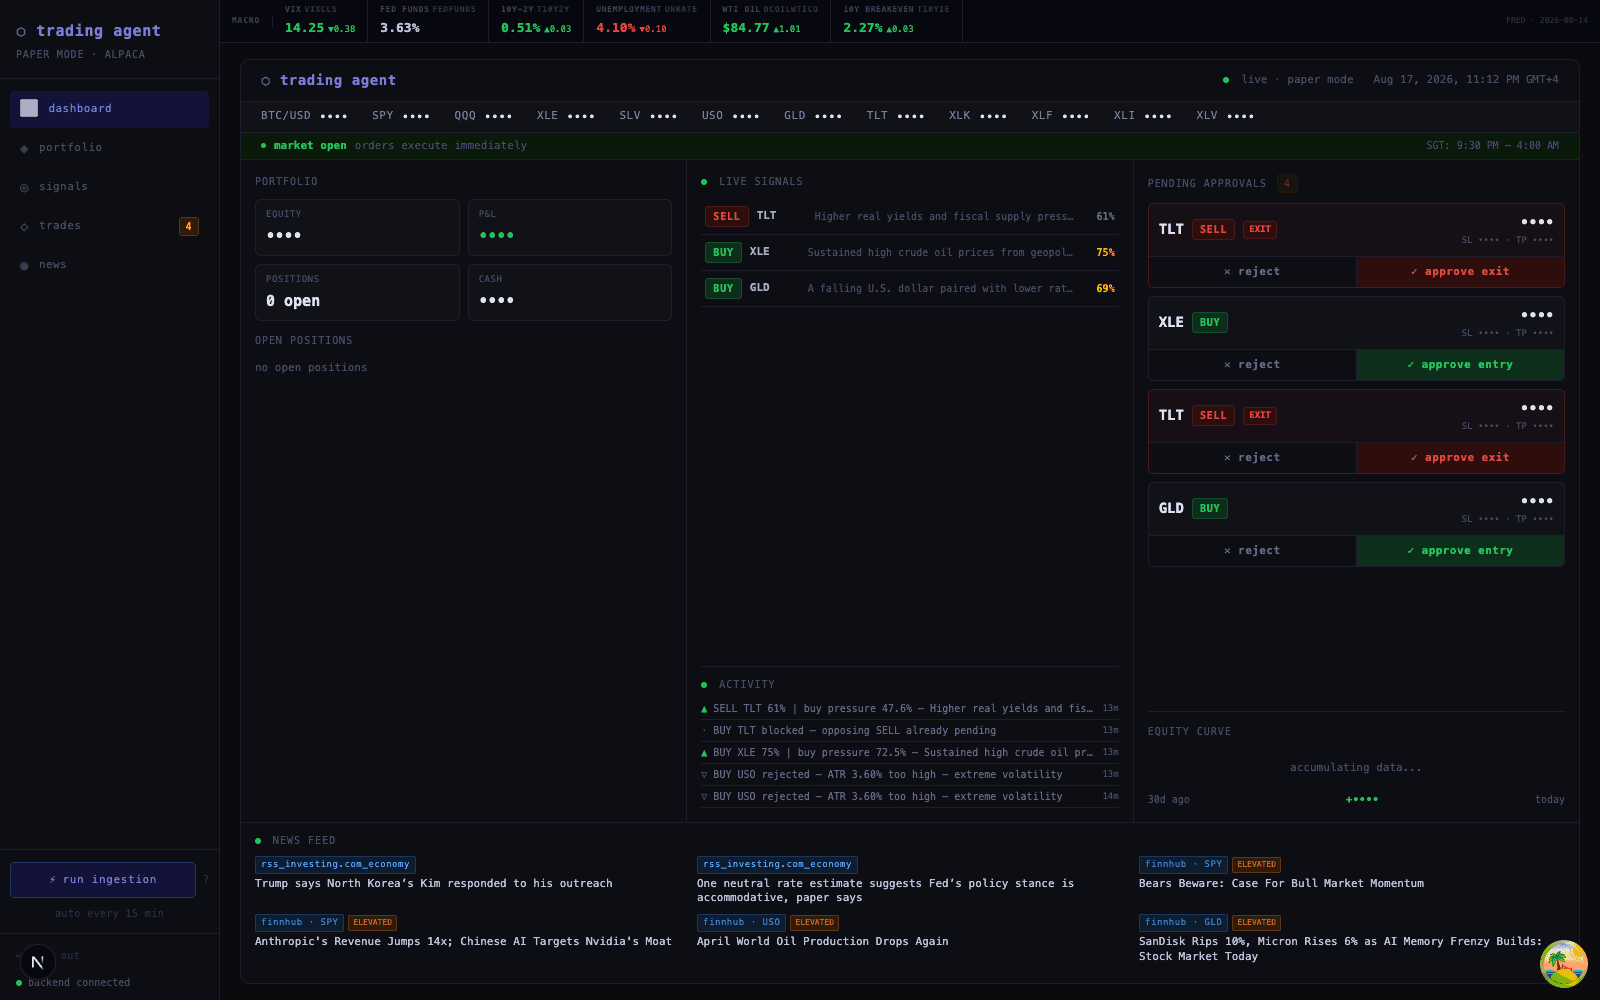
Task: Click the Fed Funds 3.63% indicator
Action: [x=427, y=20]
